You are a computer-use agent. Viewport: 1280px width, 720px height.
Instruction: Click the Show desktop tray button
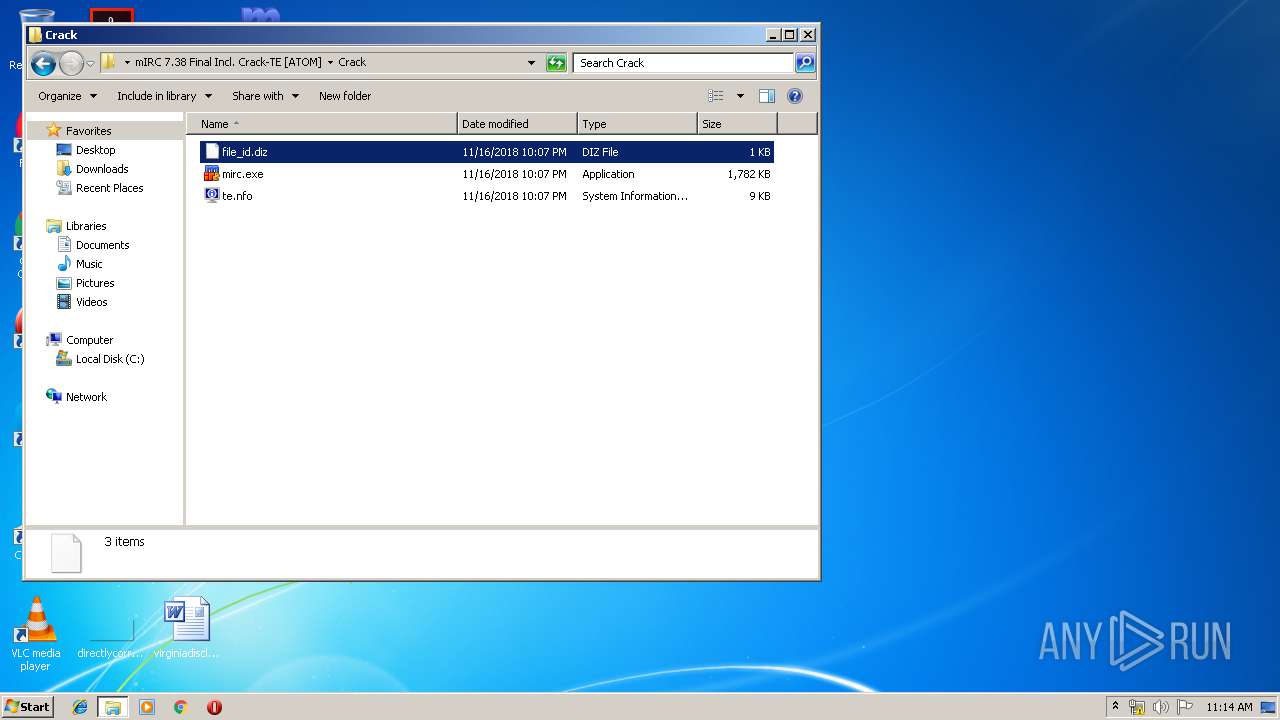pos(1268,707)
